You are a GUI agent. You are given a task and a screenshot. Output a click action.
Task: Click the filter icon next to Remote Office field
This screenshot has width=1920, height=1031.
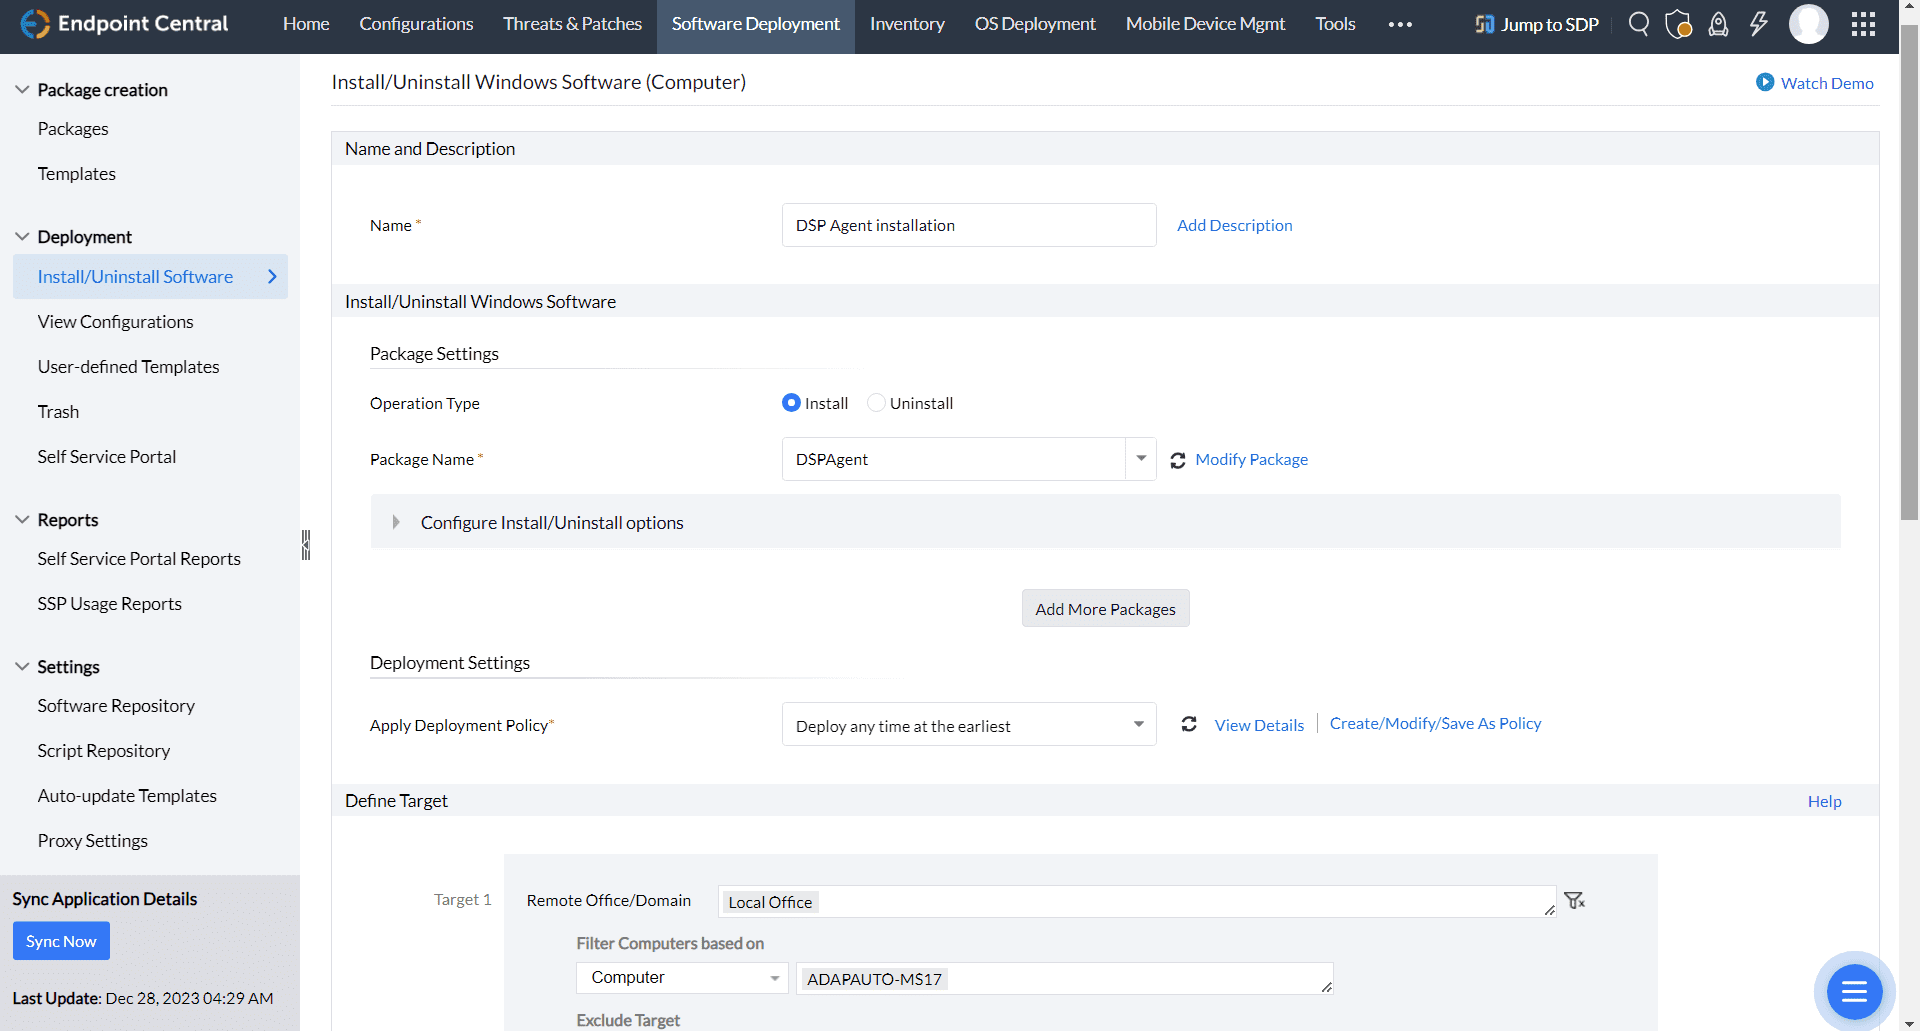pyautogui.click(x=1575, y=901)
